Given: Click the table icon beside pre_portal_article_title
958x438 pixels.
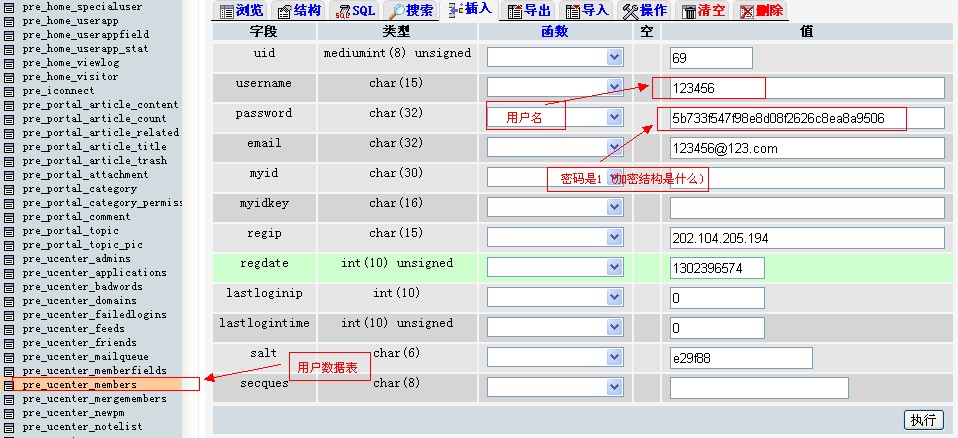Looking at the screenshot, I should click(9, 147).
